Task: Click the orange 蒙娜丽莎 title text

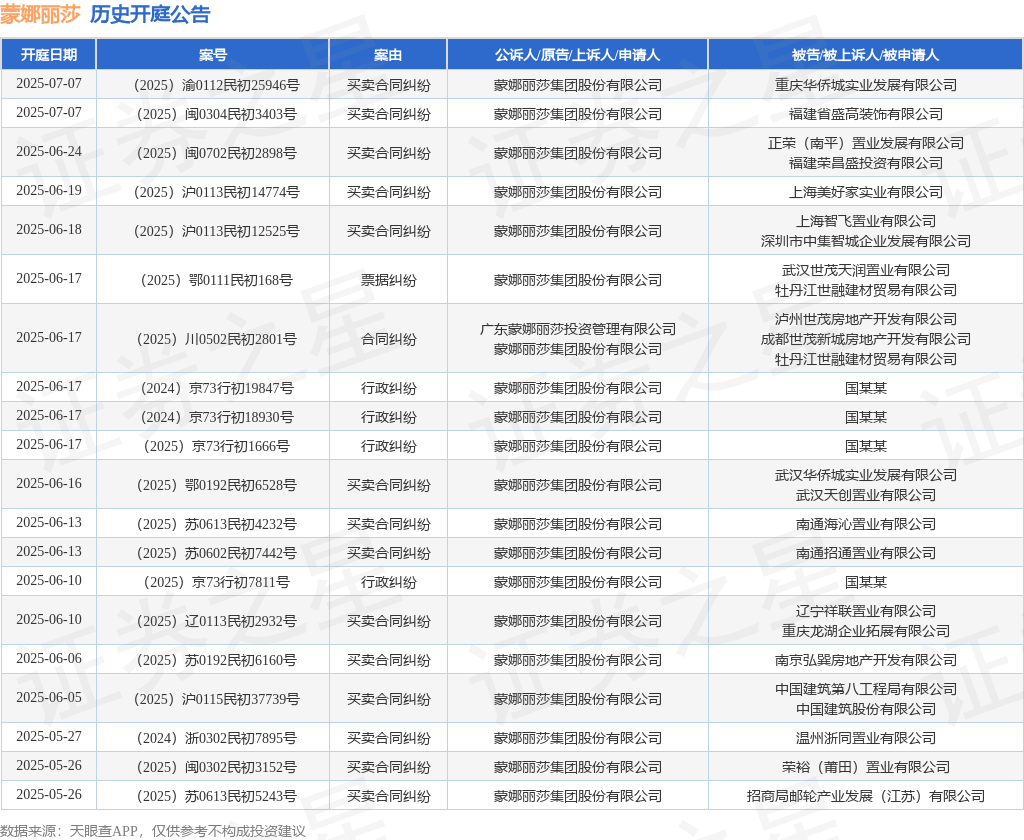Action: click(x=40, y=14)
